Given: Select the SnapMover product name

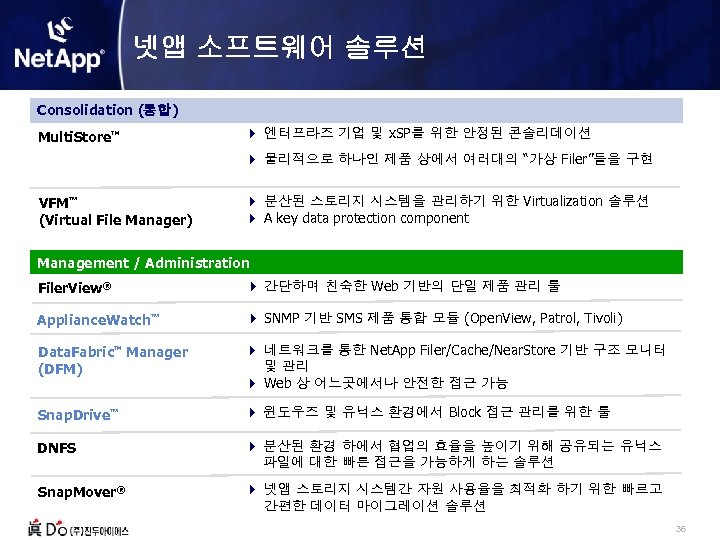Looking at the screenshot, I should [81, 492].
